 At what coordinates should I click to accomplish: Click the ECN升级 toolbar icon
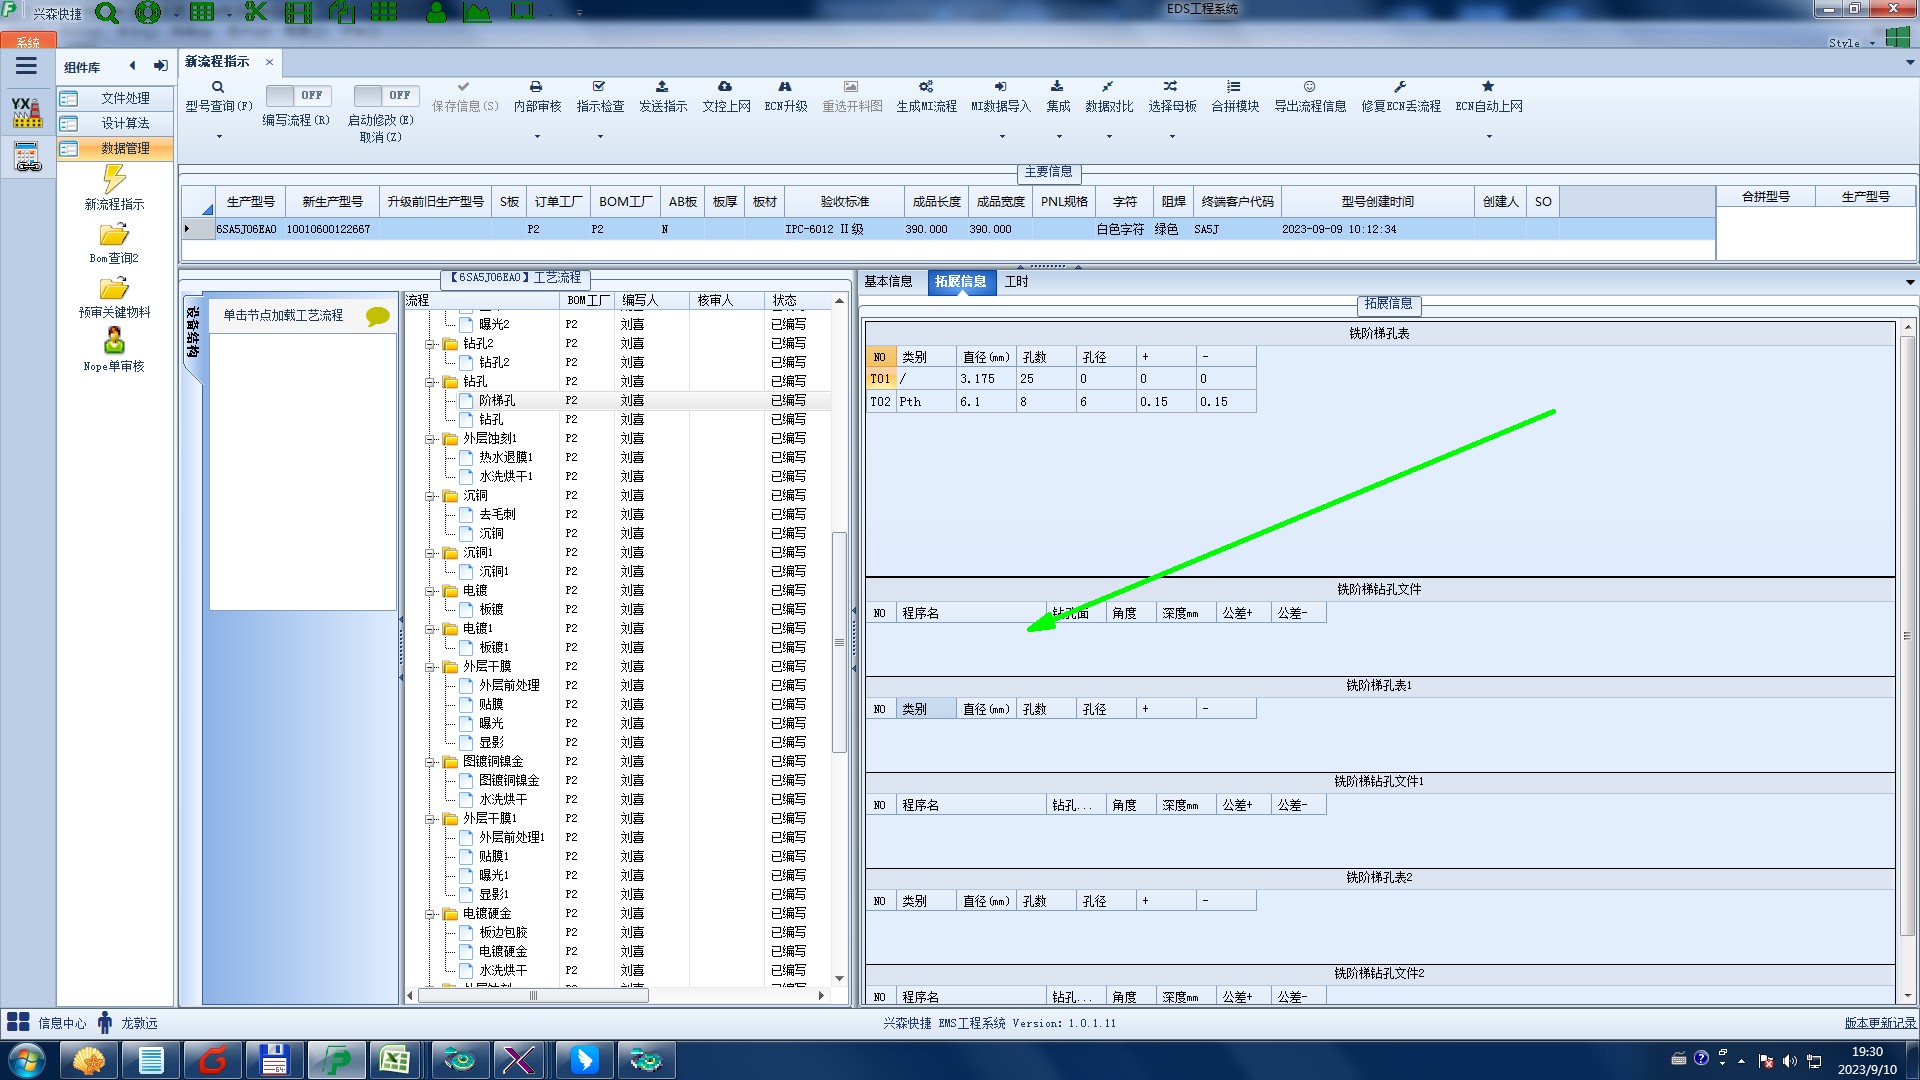785,87
